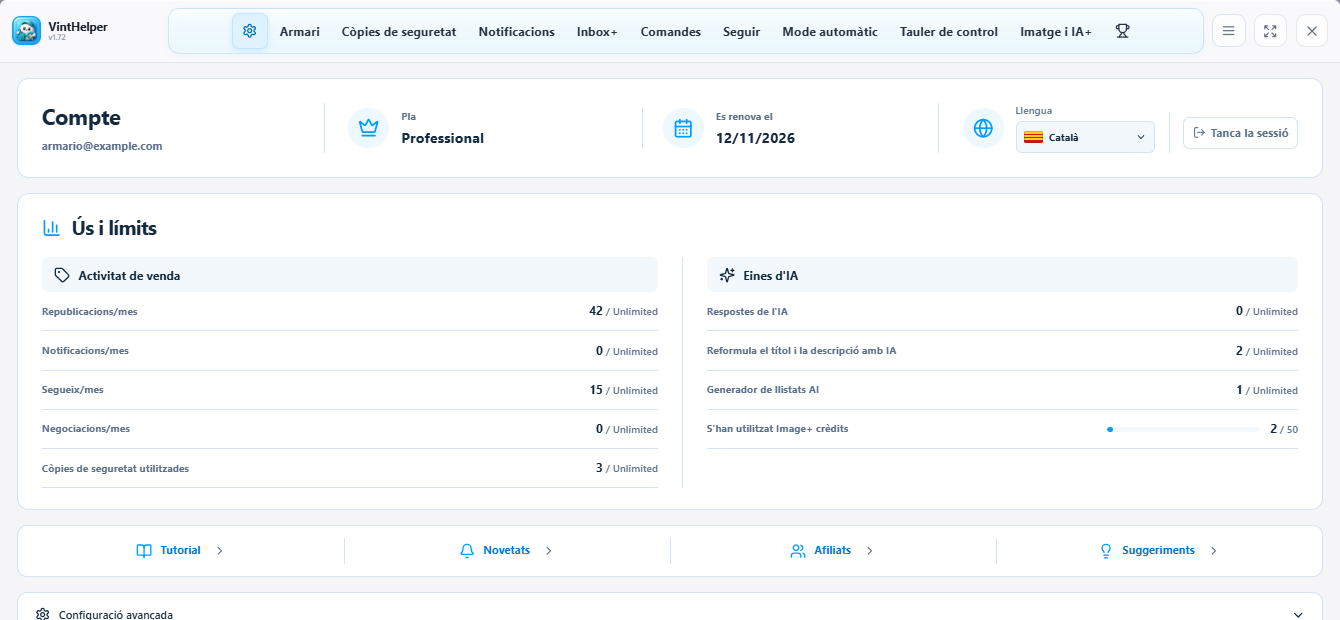This screenshot has width=1340, height=620.
Task: Switch to Mode automàtic tab
Action: tap(830, 32)
